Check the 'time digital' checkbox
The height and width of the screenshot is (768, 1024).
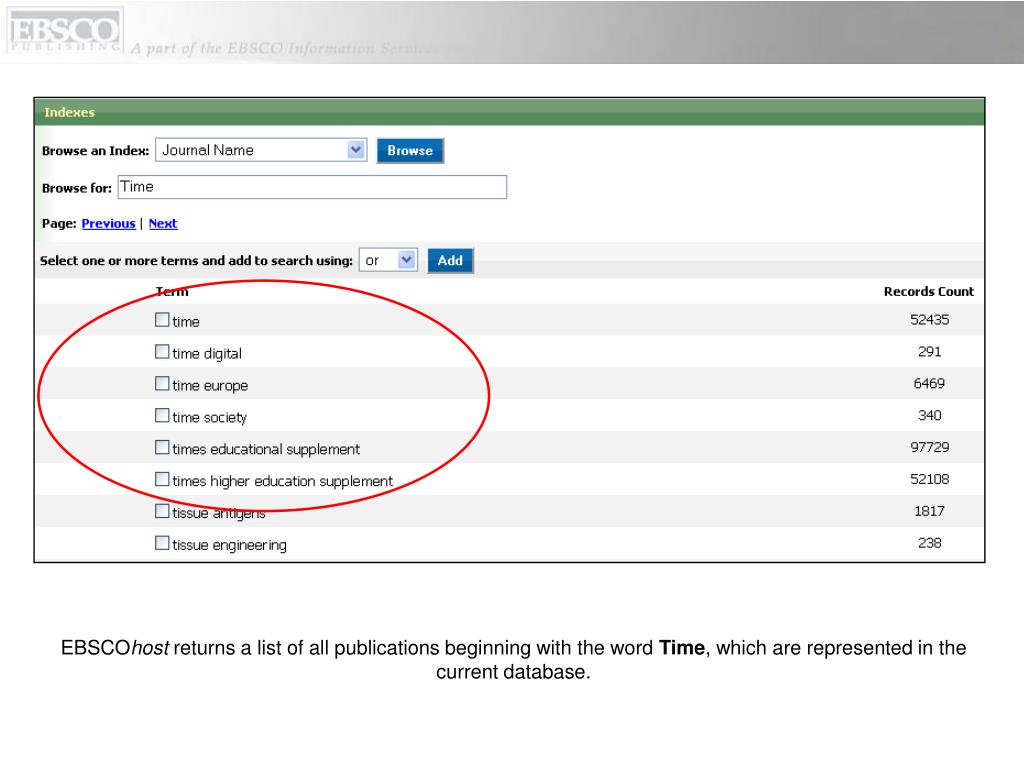[x=162, y=352]
